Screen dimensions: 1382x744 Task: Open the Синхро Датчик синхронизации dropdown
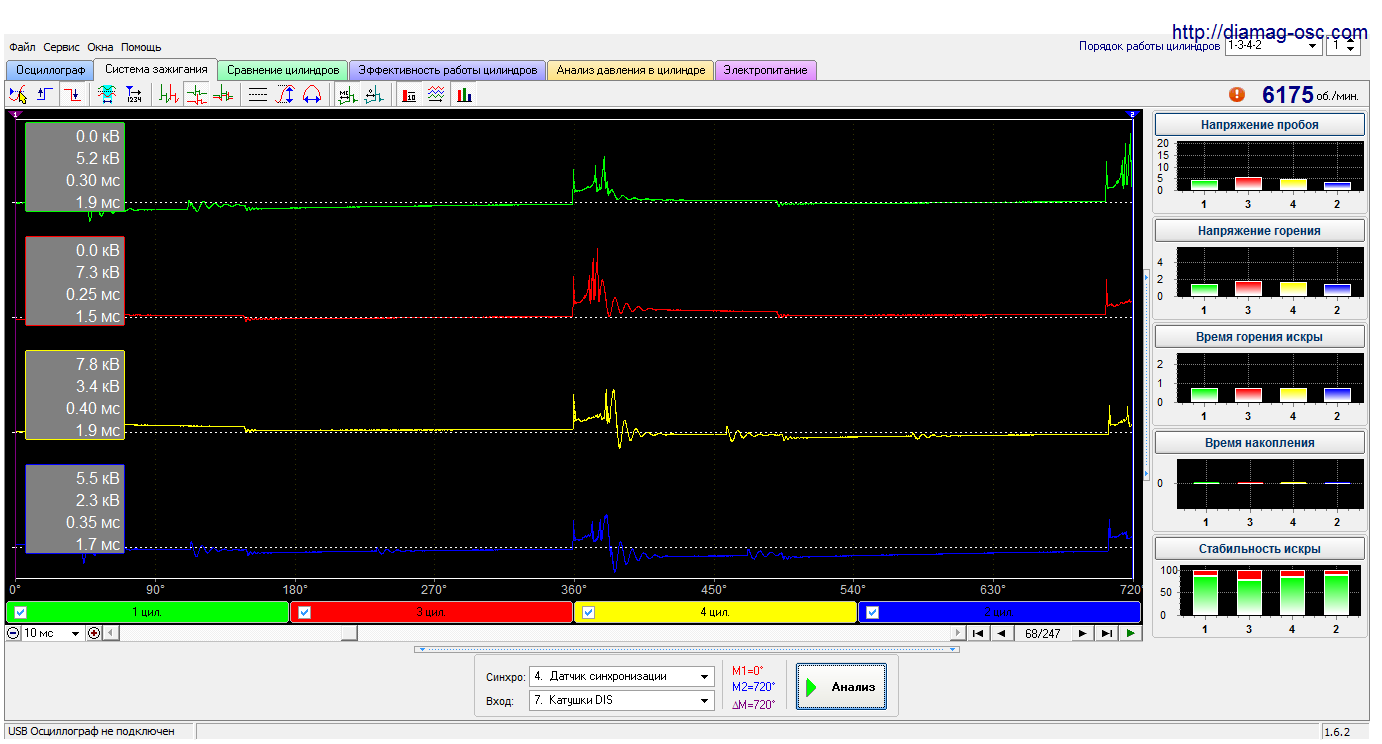pyautogui.click(x=622, y=676)
